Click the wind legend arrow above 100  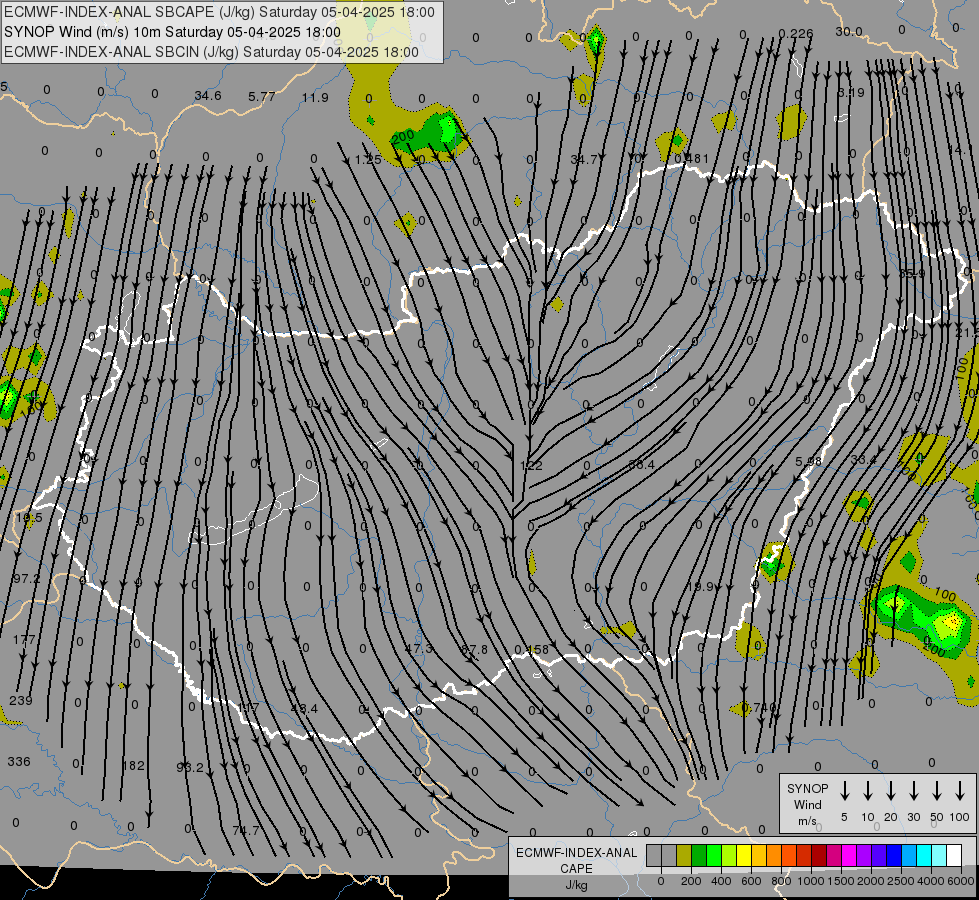[x=960, y=791]
